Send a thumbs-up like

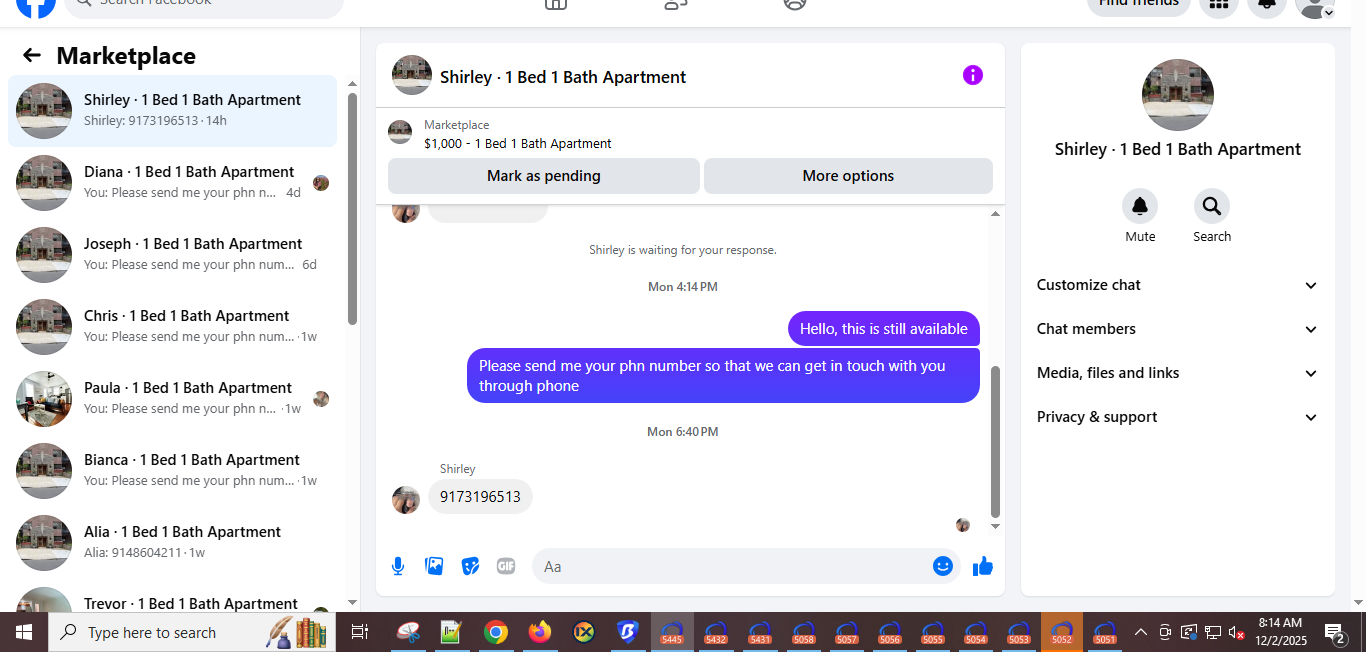coord(983,566)
